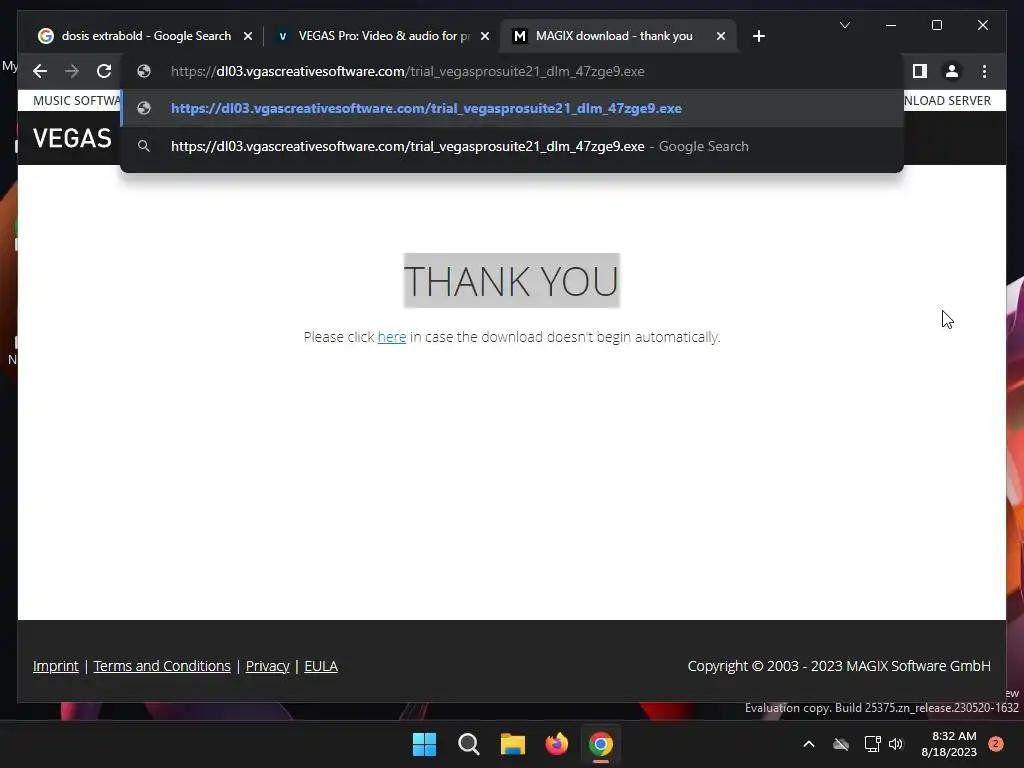Open the Chrome profile icon
The height and width of the screenshot is (768, 1024).
click(x=952, y=71)
